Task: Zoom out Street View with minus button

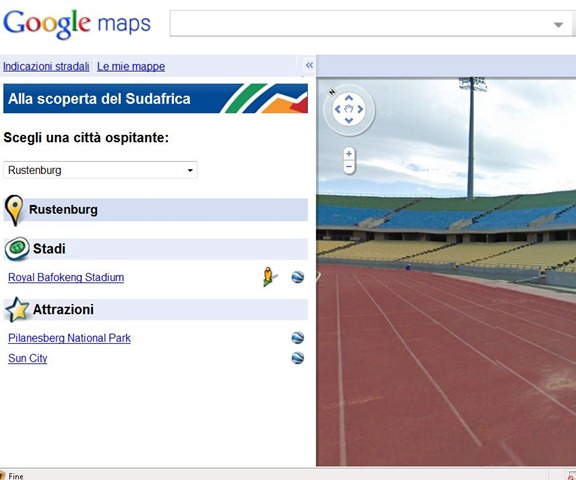Action: pos(349,167)
